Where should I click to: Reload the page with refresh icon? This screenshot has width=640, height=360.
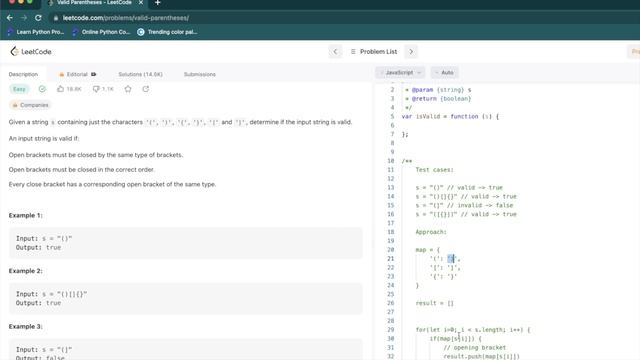point(38,18)
